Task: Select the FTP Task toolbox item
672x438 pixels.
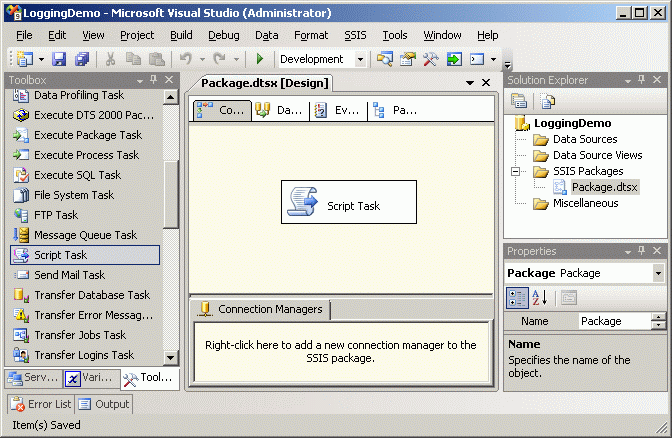Action: (x=85, y=215)
